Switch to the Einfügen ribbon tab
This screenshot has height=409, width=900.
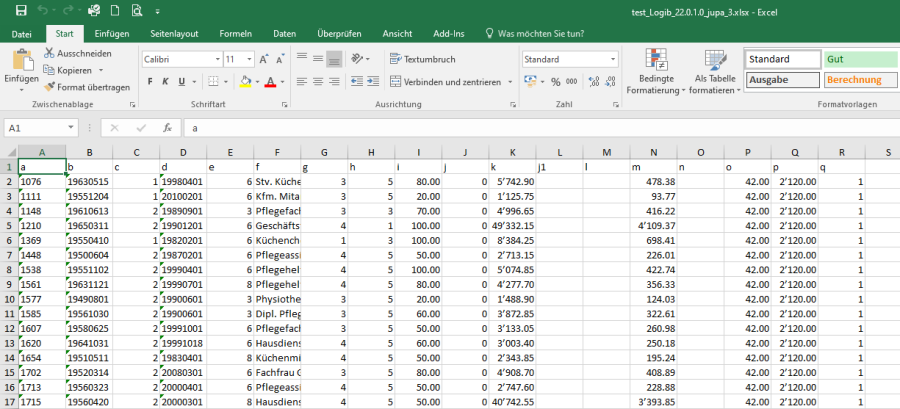coord(111,34)
